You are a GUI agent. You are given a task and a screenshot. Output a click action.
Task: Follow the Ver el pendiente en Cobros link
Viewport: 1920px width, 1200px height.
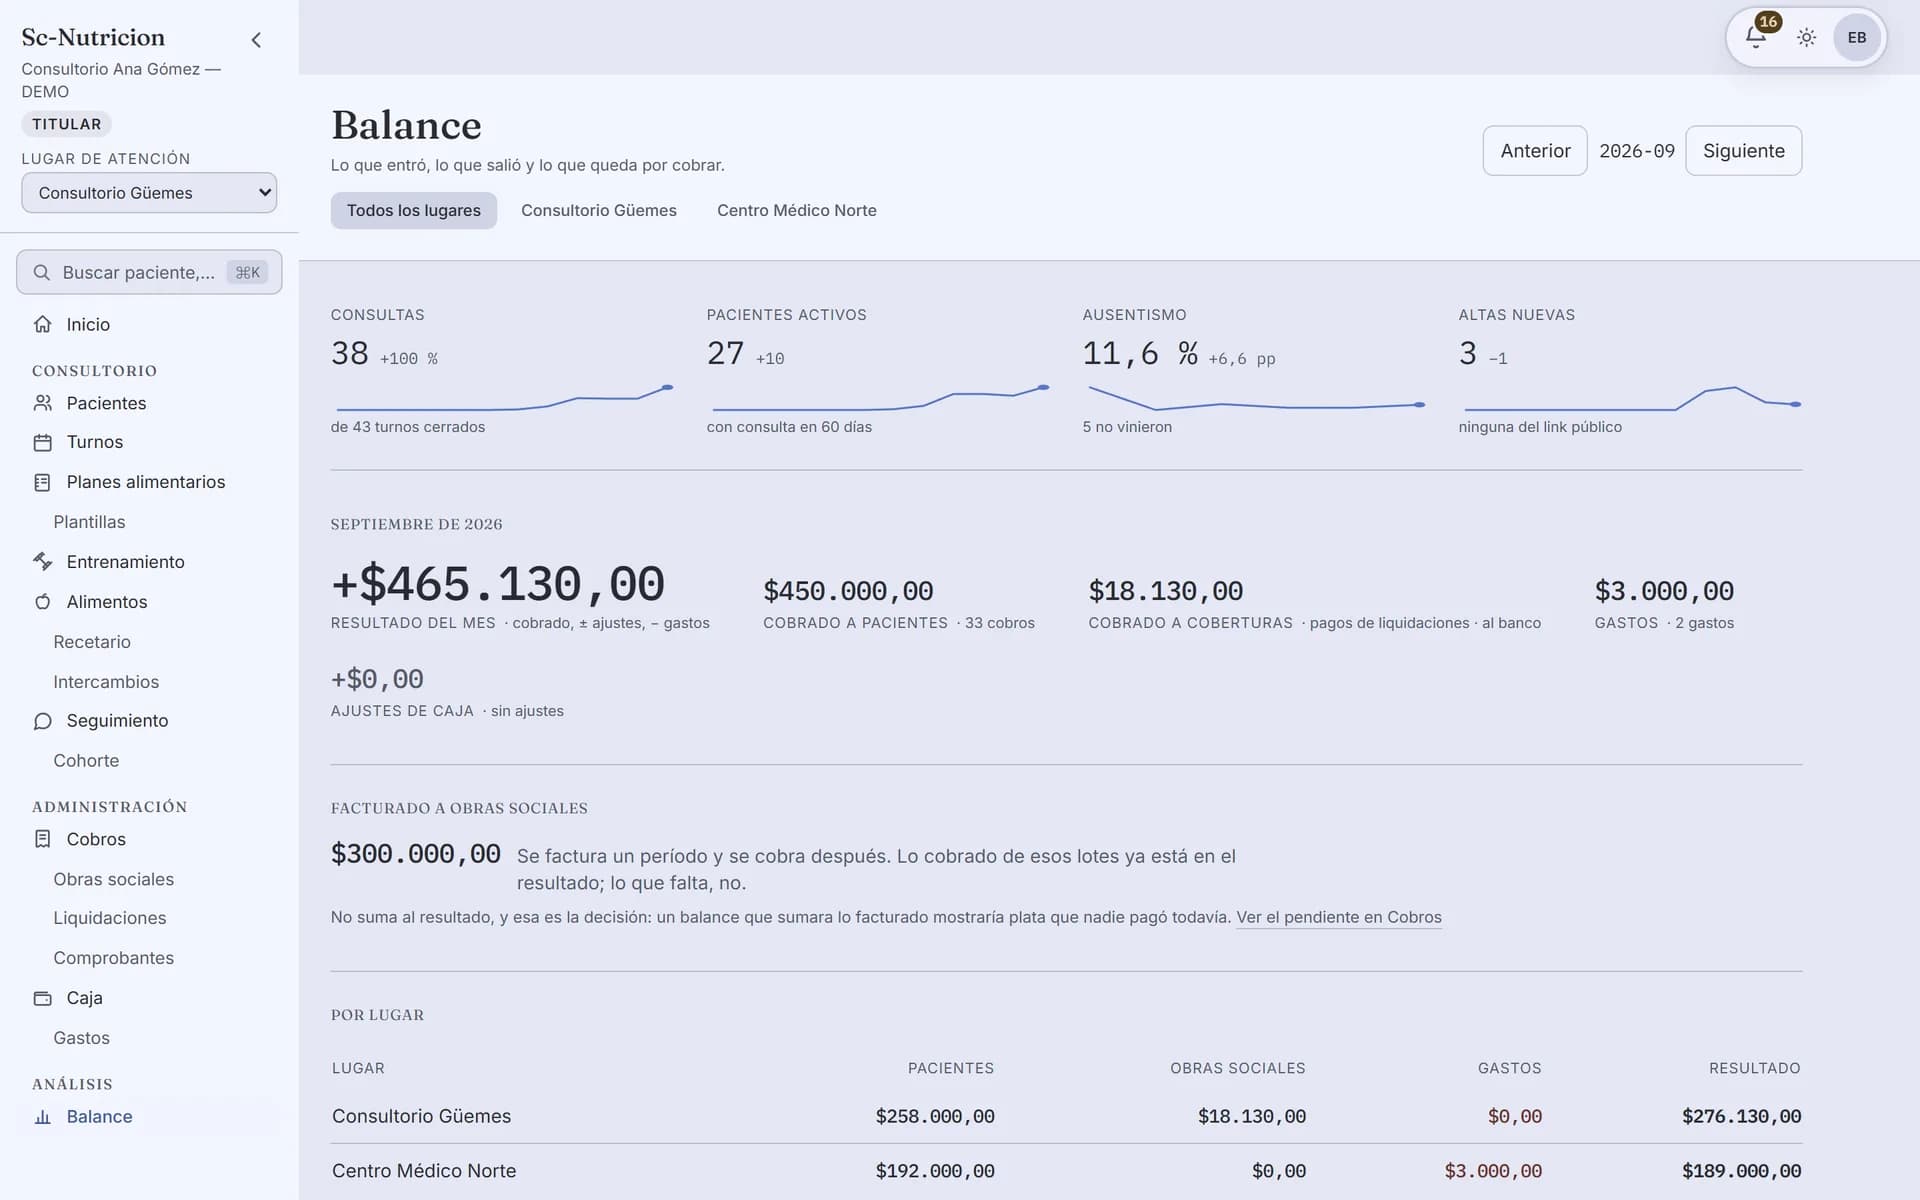point(1339,917)
